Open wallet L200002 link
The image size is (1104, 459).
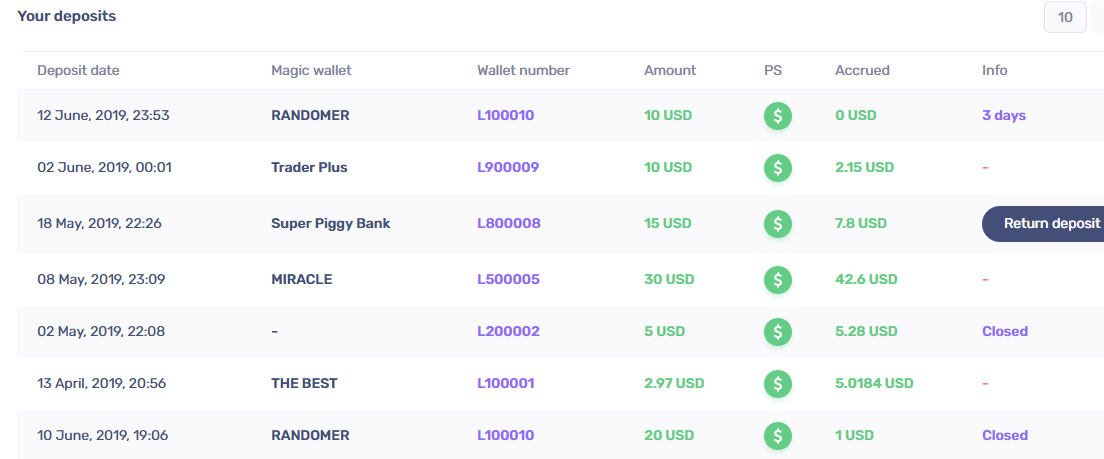click(508, 331)
